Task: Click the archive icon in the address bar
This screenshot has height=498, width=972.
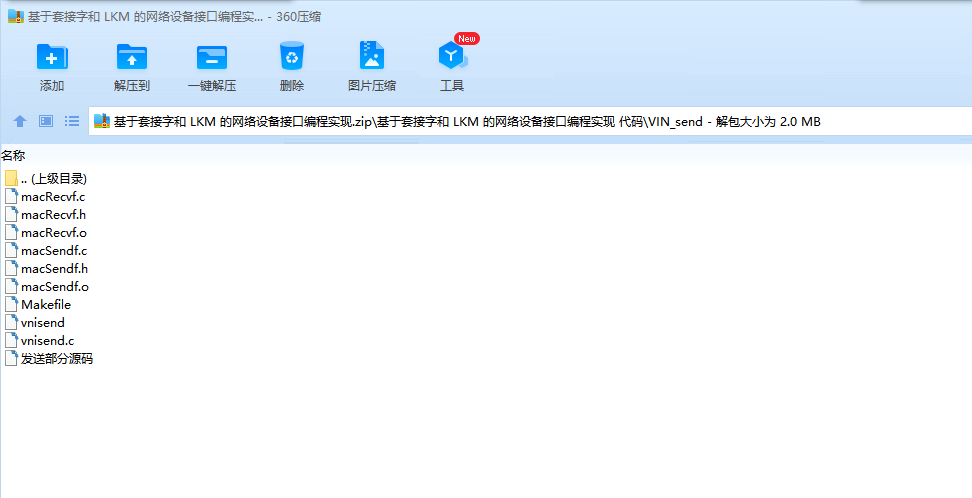Action: (x=102, y=122)
